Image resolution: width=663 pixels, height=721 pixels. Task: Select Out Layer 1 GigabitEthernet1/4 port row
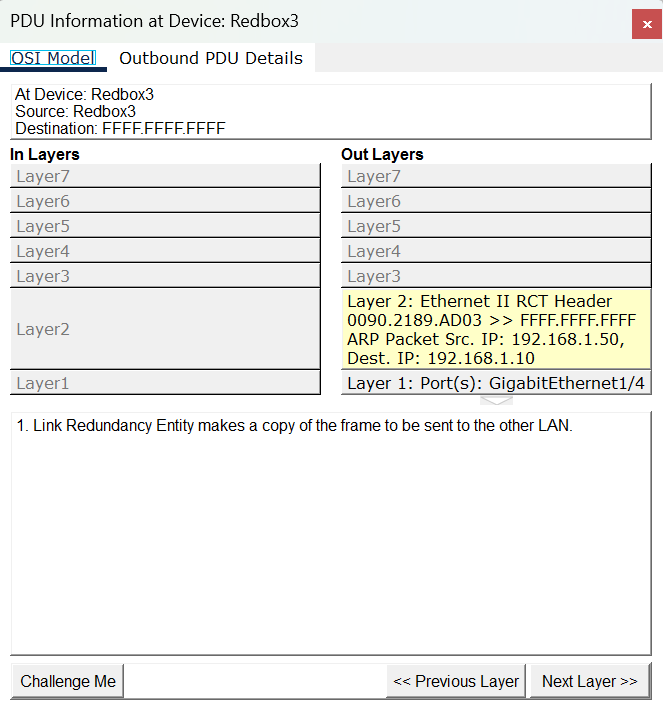click(x=496, y=383)
